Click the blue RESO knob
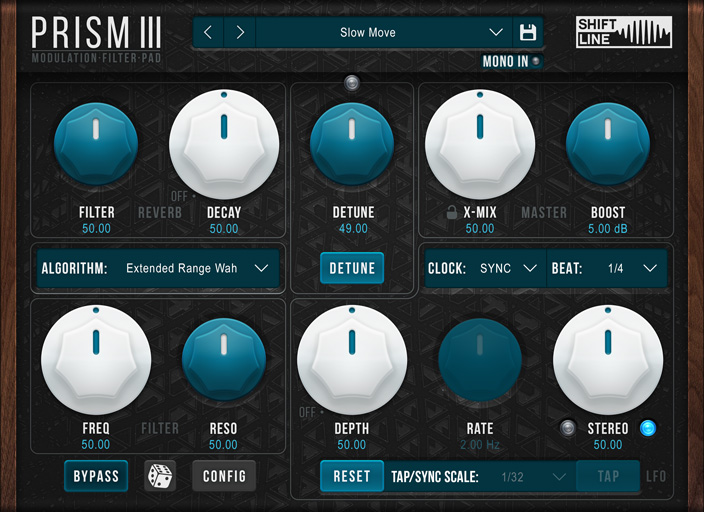 224,360
